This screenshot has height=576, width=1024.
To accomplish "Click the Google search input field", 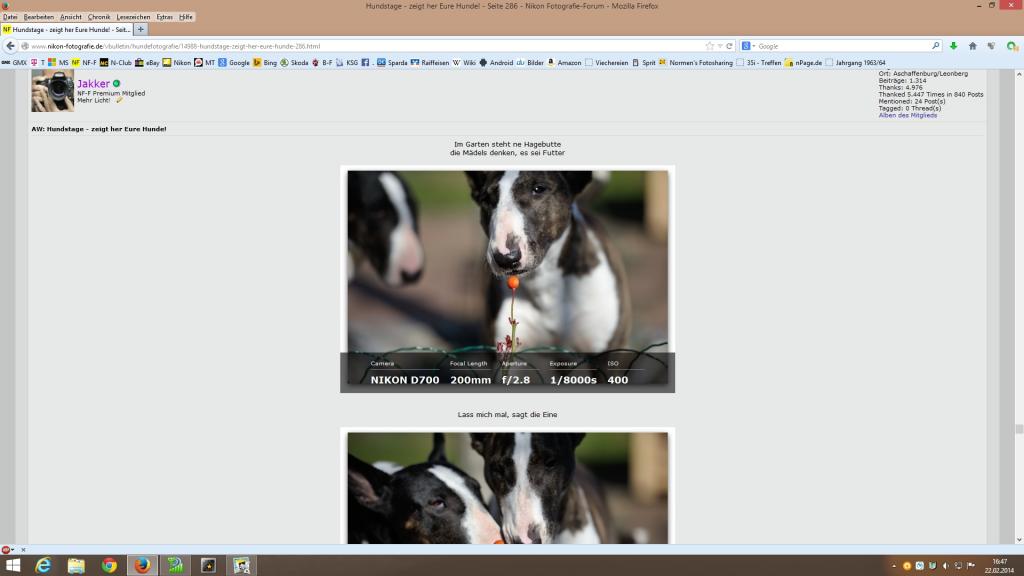I will [844, 46].
